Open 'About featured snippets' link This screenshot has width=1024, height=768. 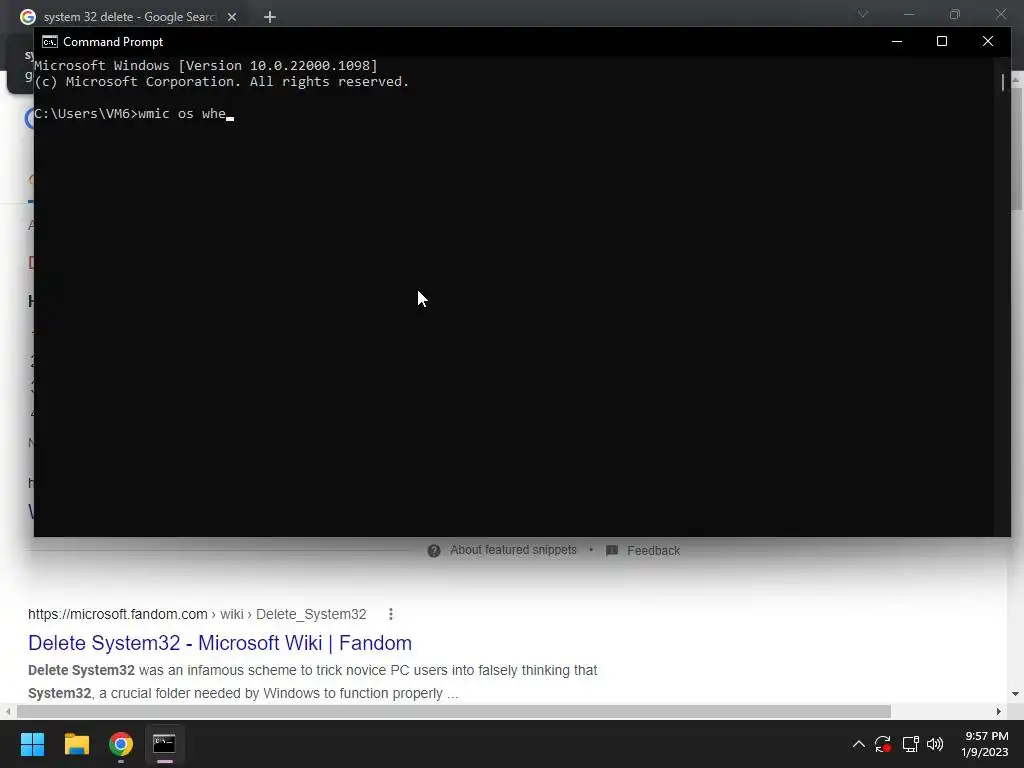513,550
